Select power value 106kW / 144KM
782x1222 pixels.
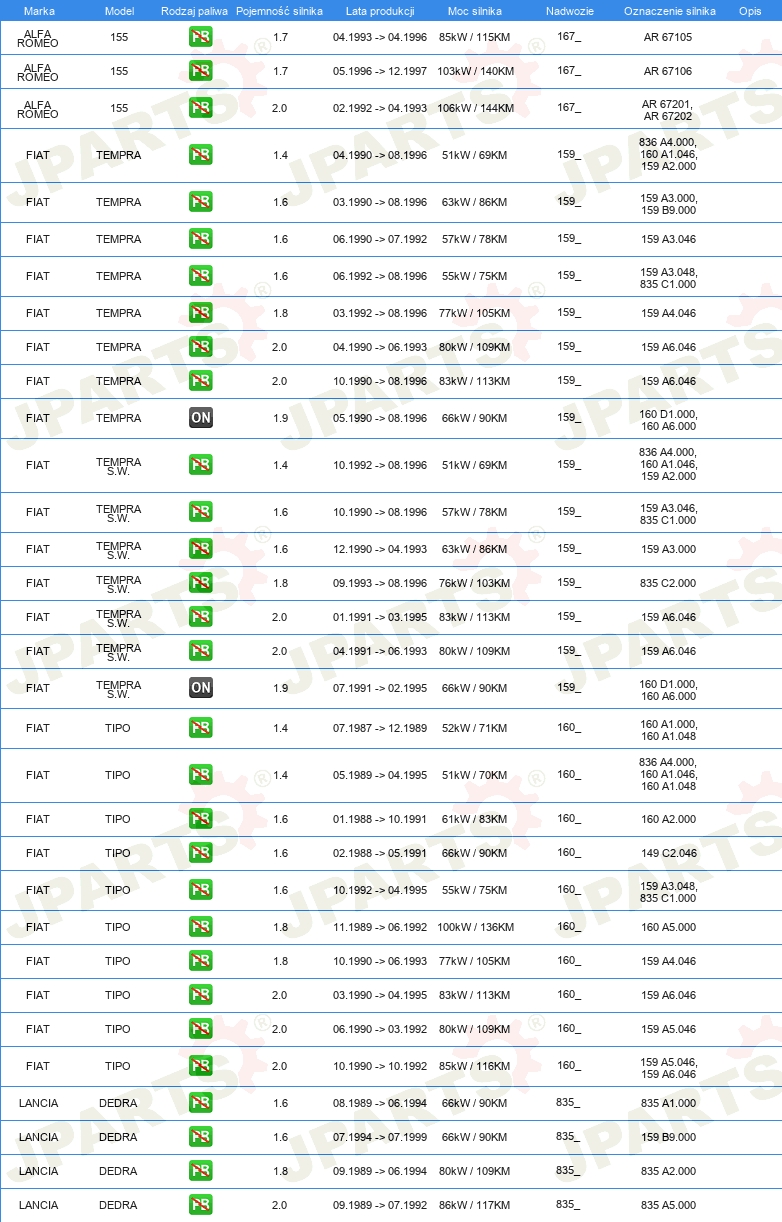(x=475, y=108)
